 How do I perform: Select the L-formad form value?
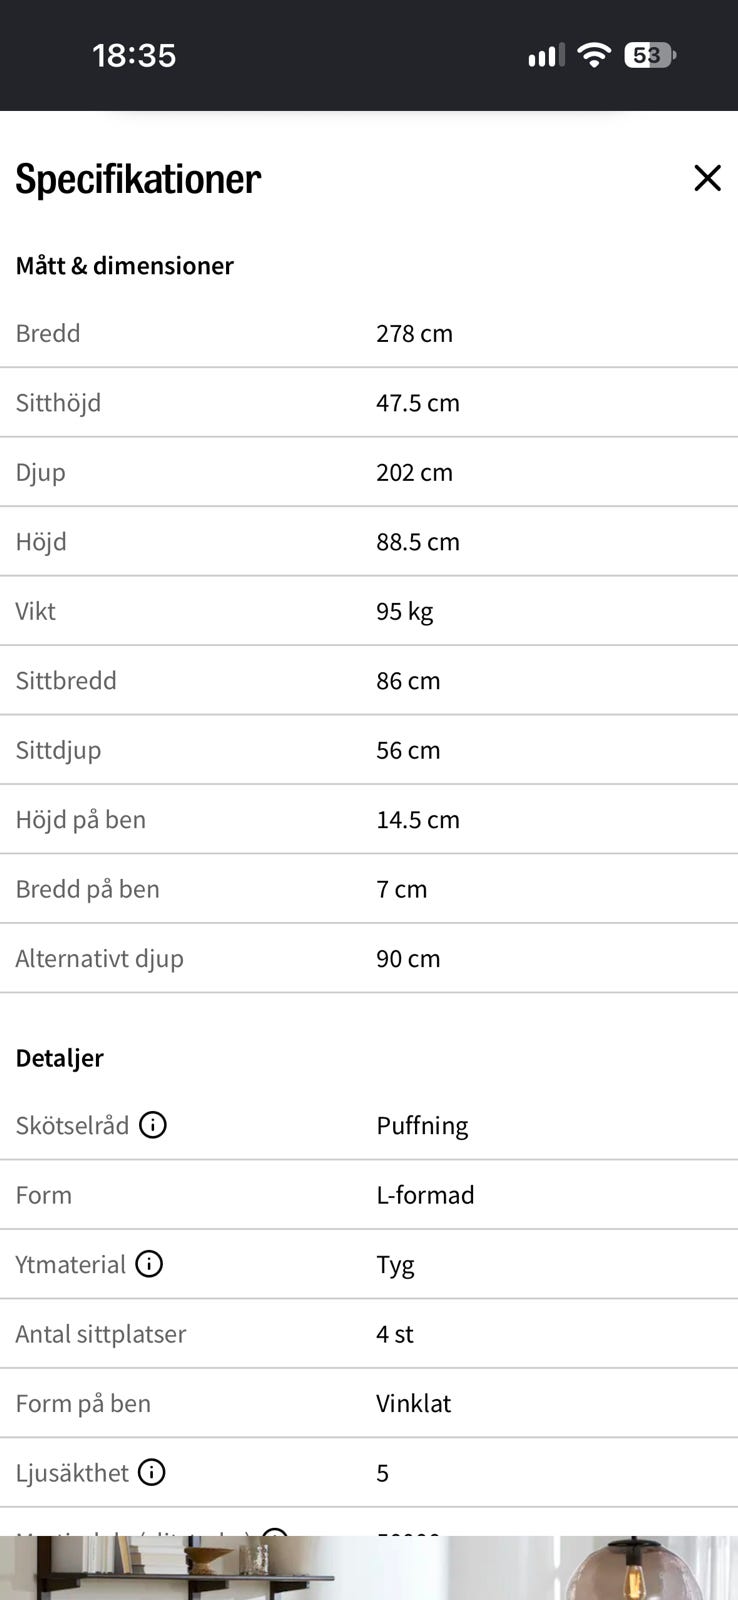coord(425,1195)
